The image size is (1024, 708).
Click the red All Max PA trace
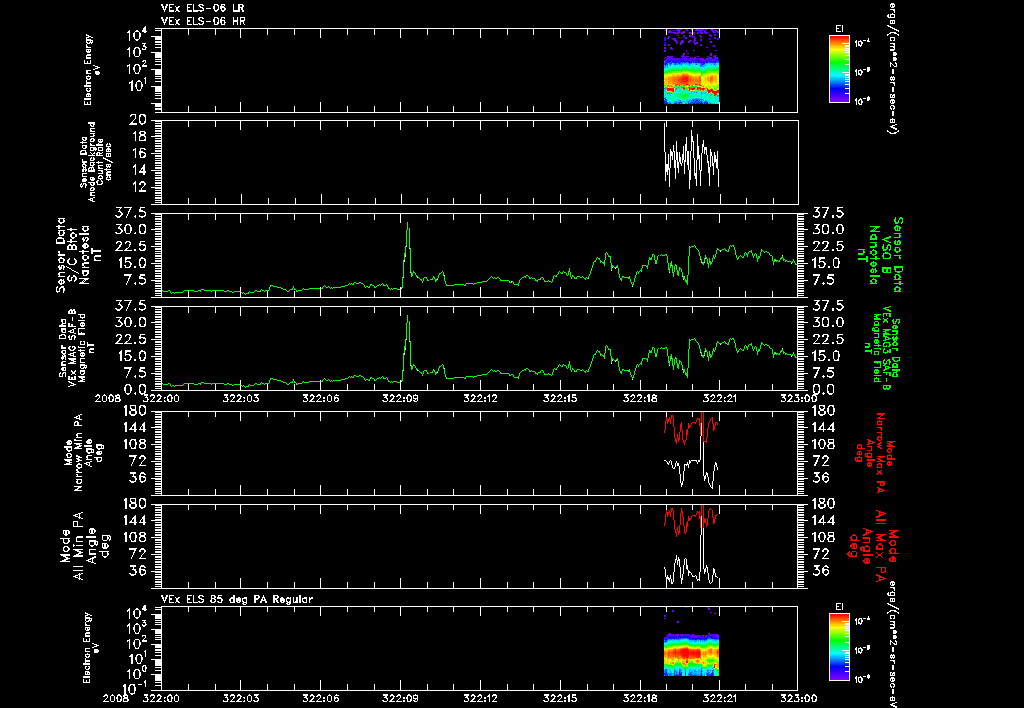(691, 520)
